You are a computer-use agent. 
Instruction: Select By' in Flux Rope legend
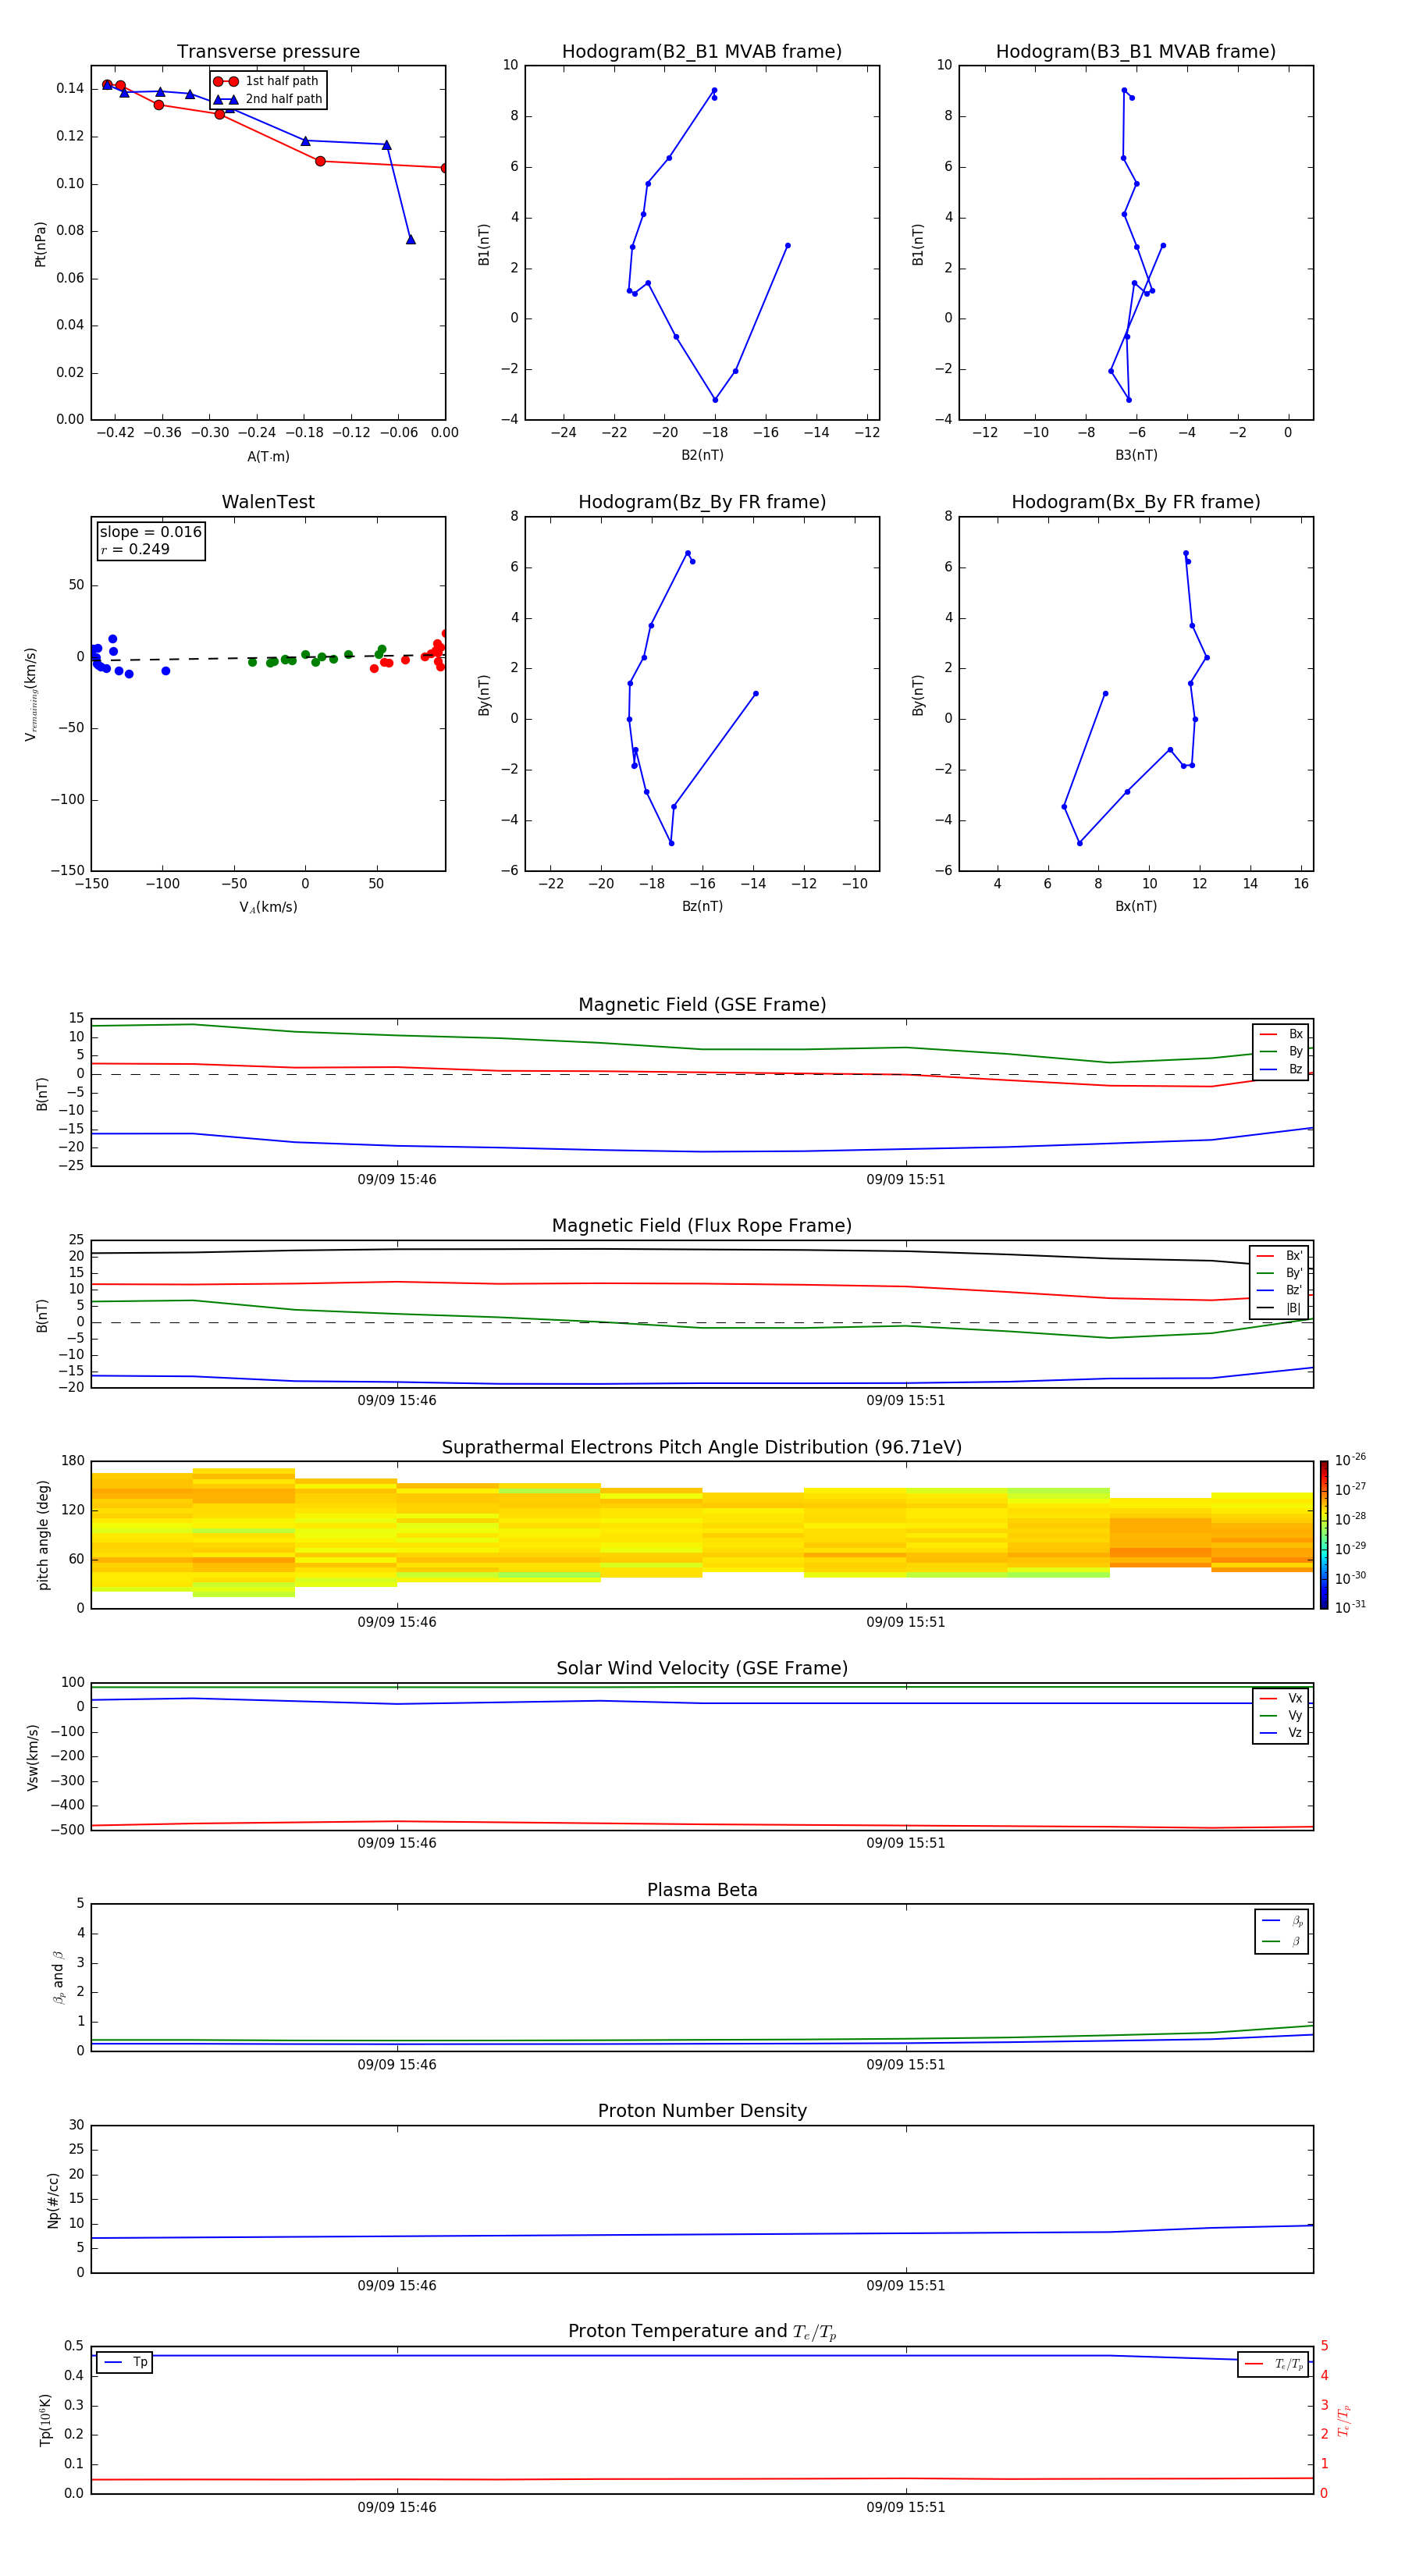pos(1280,1273)
